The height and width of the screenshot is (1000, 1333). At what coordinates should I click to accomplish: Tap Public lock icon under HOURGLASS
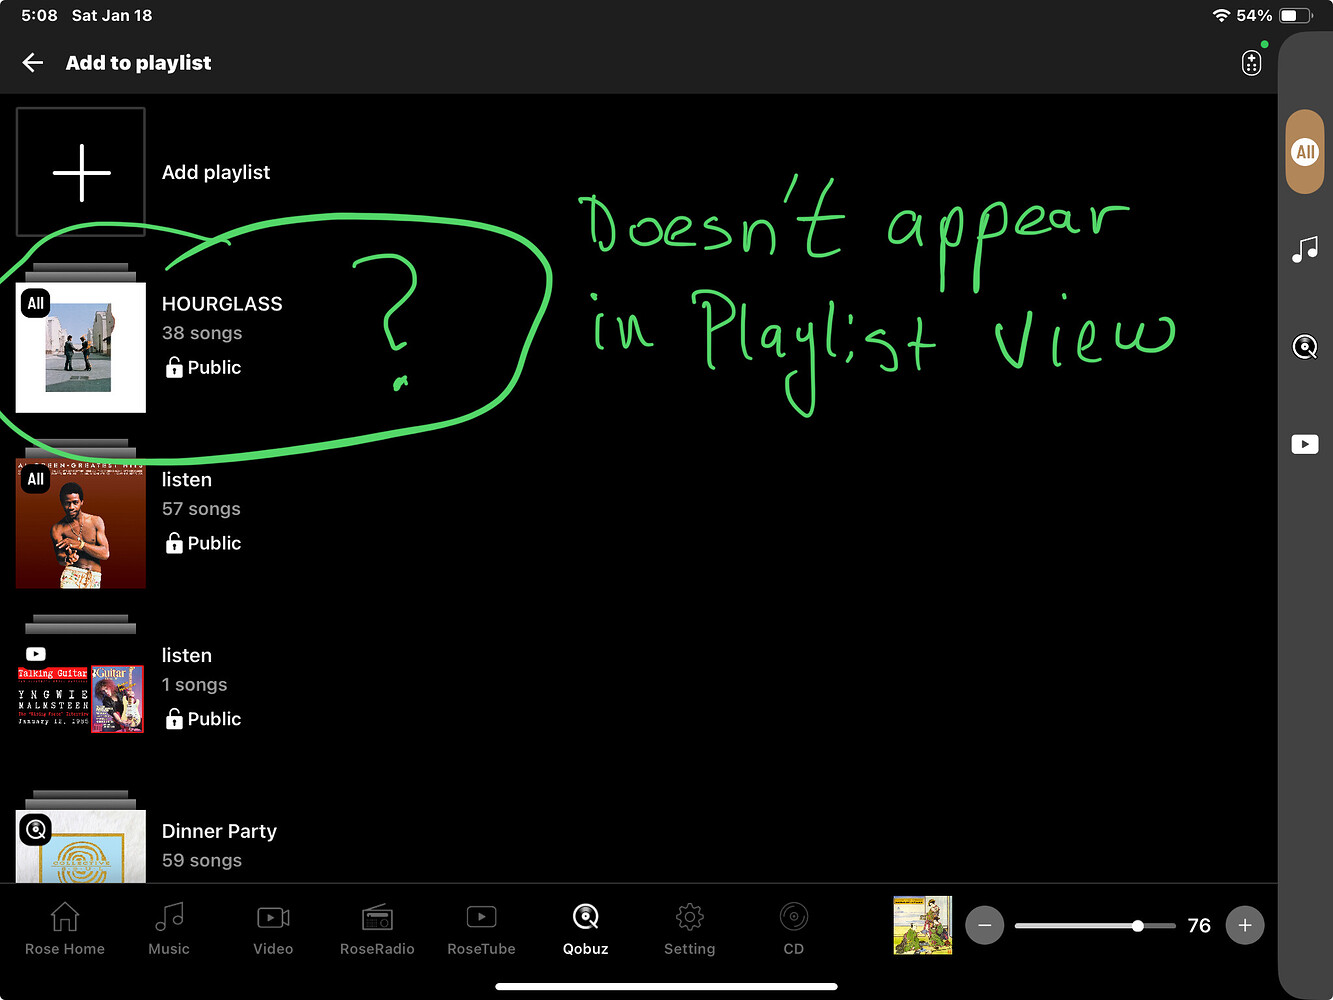click(x=174, y=367)
